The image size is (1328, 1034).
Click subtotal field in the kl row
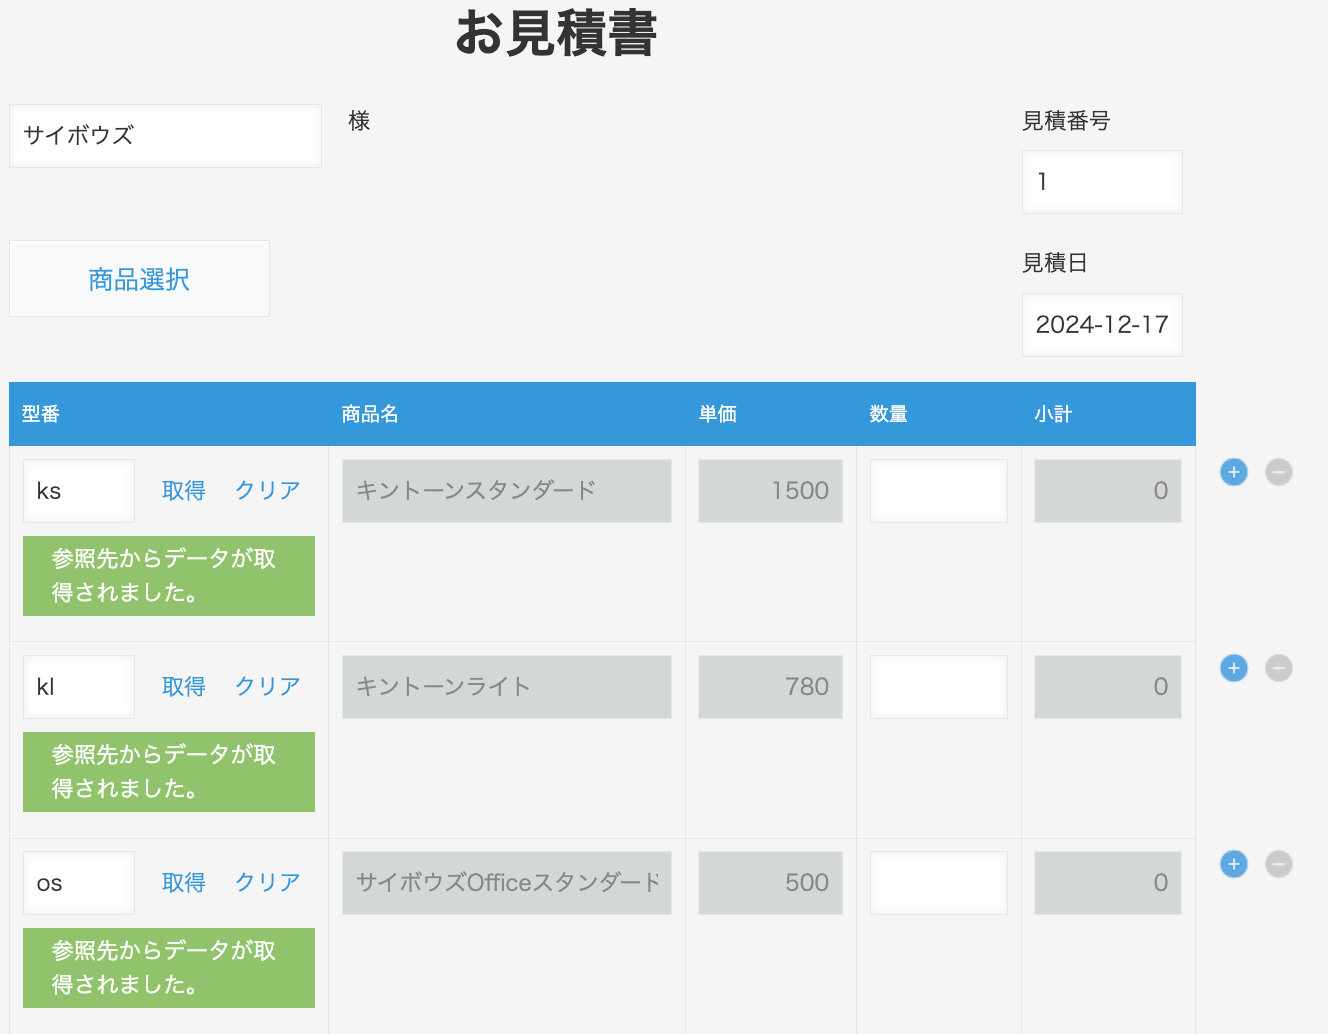coord(1108,687)
